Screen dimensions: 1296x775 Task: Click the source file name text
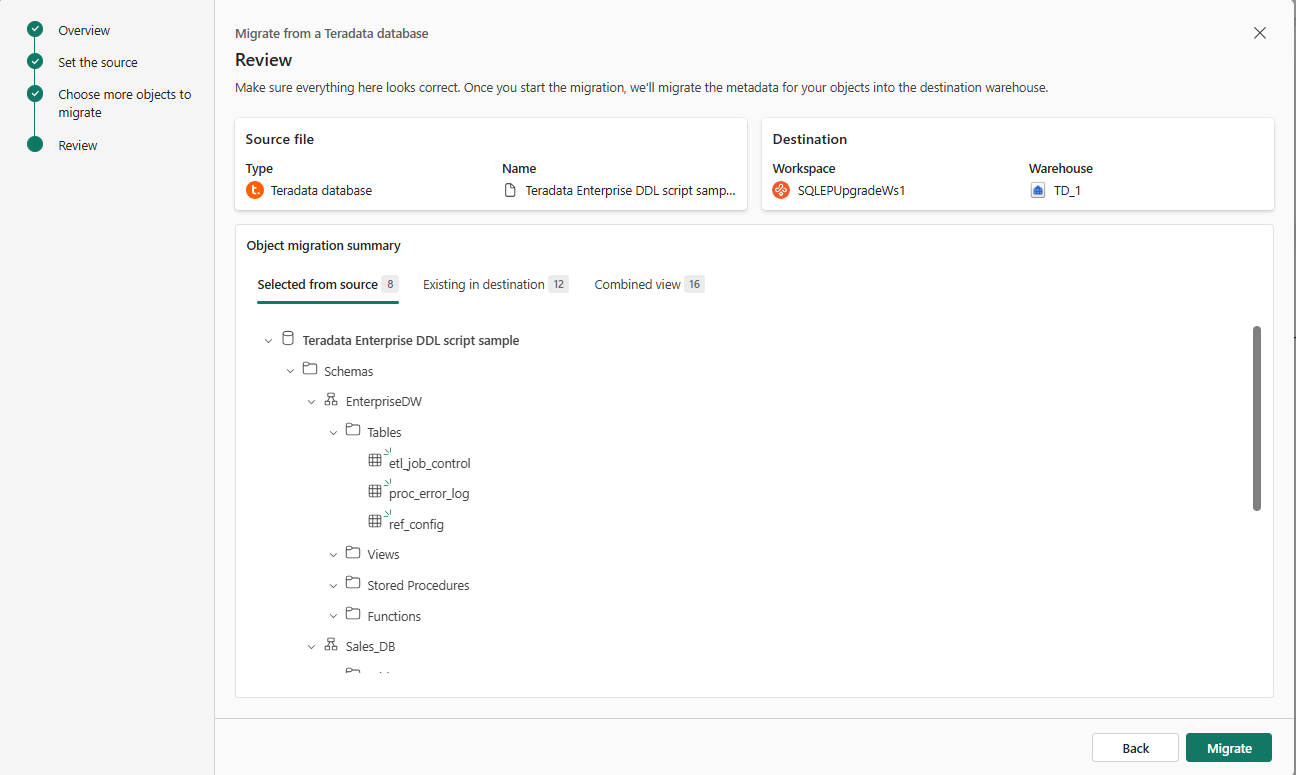tap(631, 190)
